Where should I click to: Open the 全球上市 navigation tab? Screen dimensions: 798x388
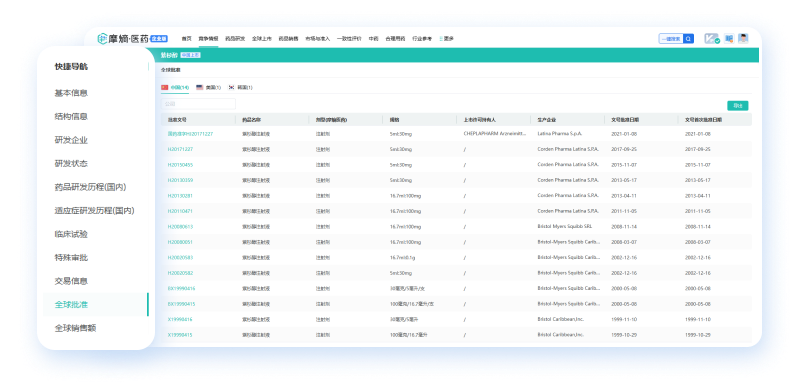pyautogui.click(x=262, y=39)
